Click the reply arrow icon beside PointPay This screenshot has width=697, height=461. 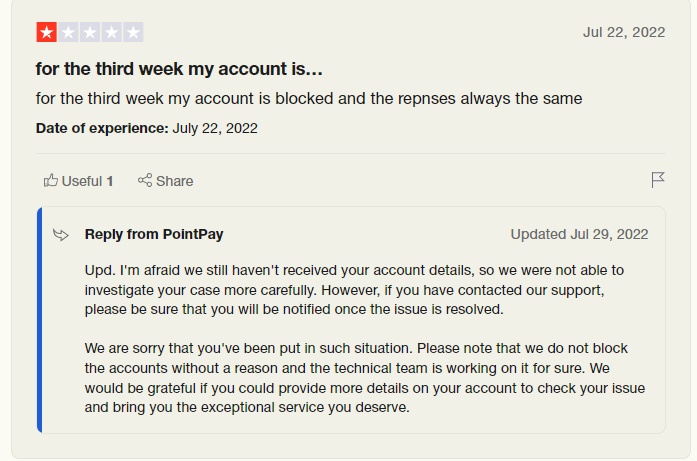pos(61,234)
